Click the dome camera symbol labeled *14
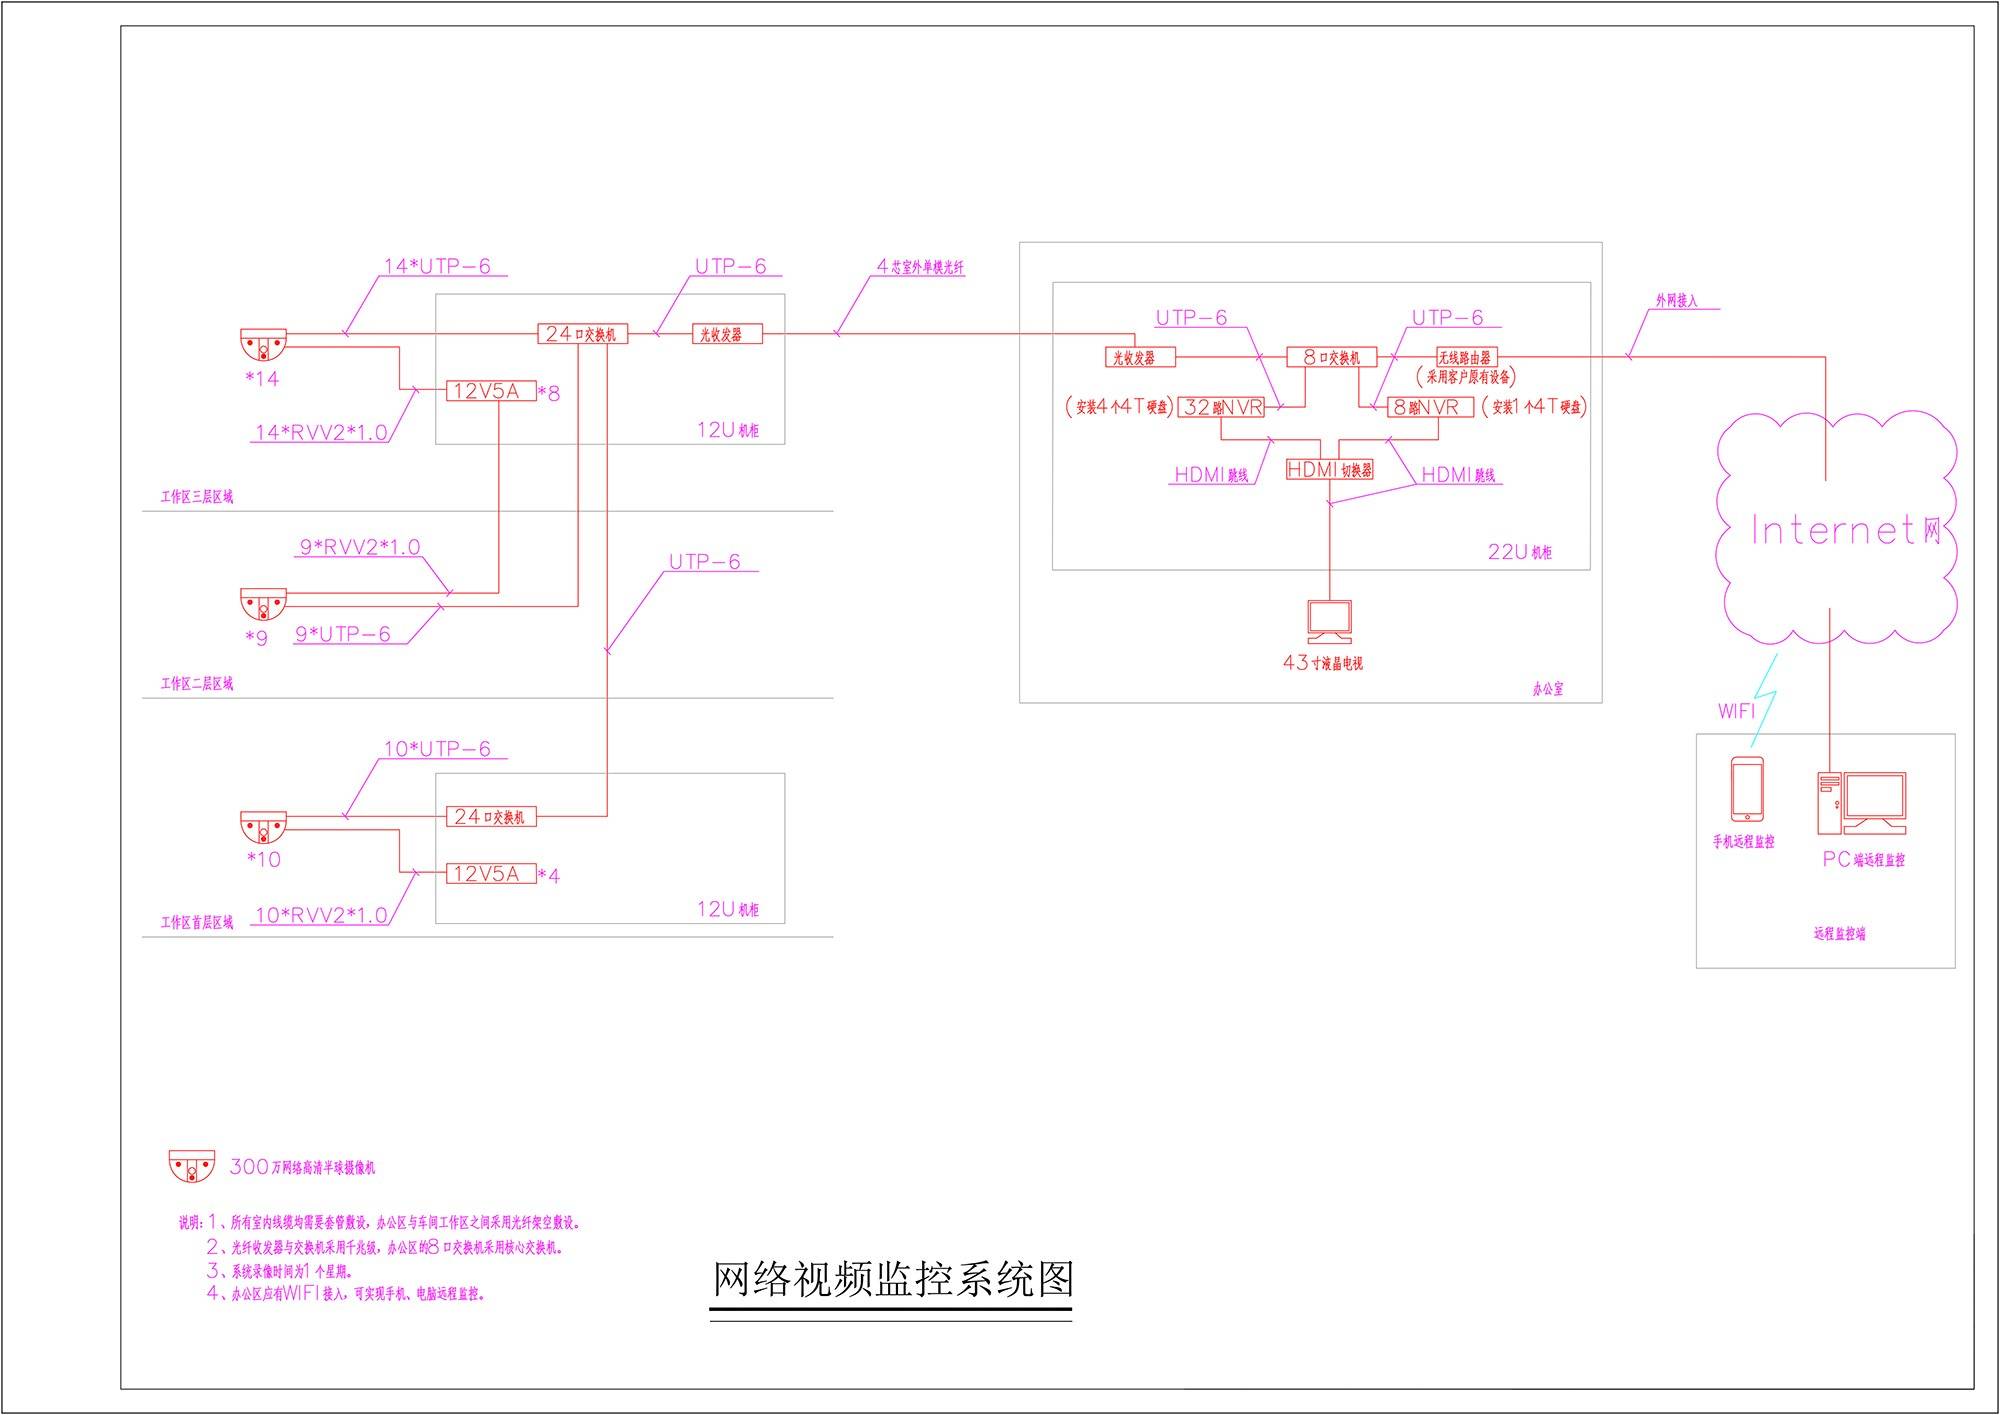 [x=263, y=345]
